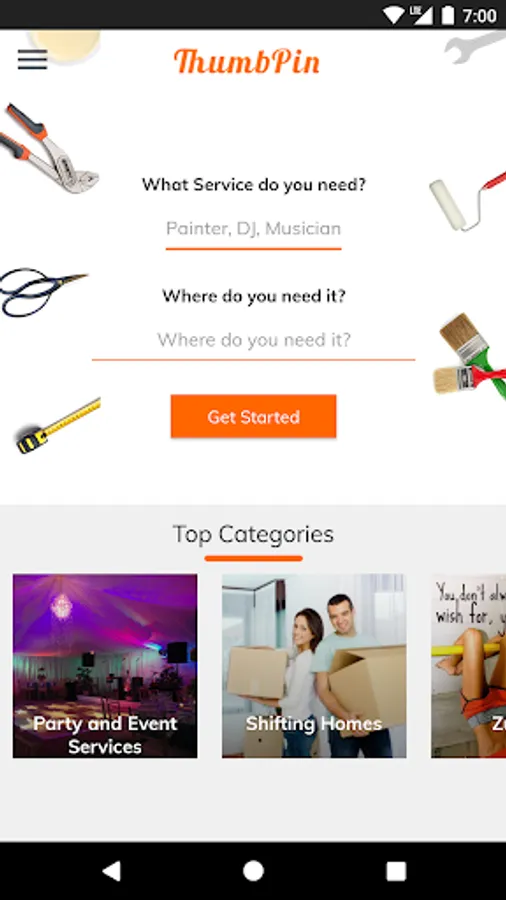Open Shifting Homes category
This screenshot has height=900, width=506.
coord(314,666)
